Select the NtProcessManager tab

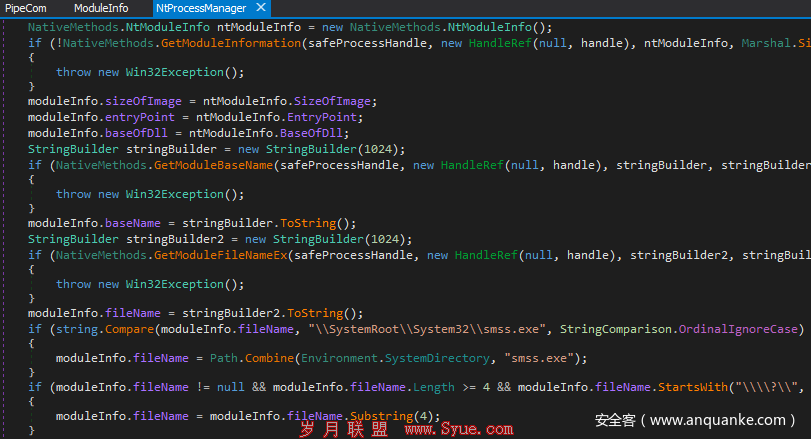pos(201,8)
